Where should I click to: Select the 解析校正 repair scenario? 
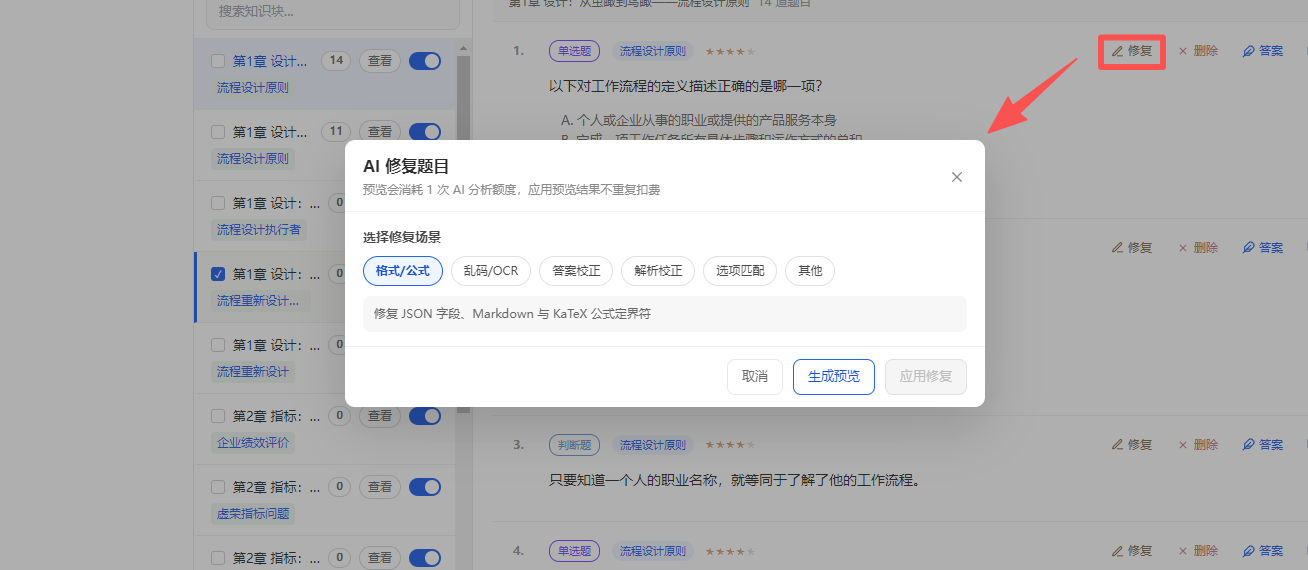(658, 271)
